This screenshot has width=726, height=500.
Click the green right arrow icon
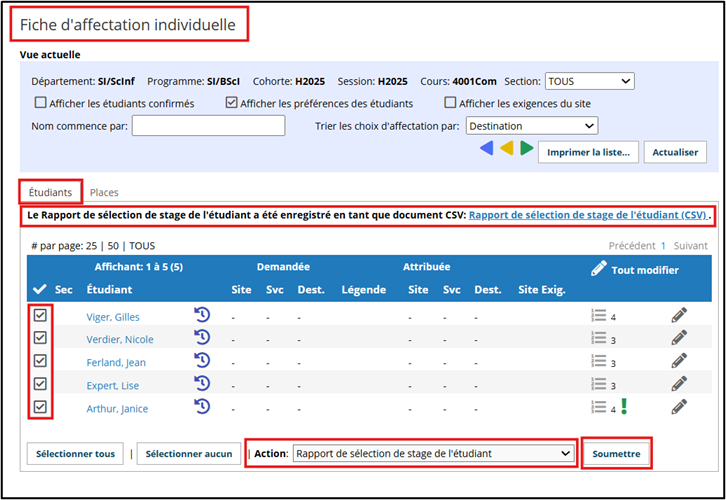point(527,148)
